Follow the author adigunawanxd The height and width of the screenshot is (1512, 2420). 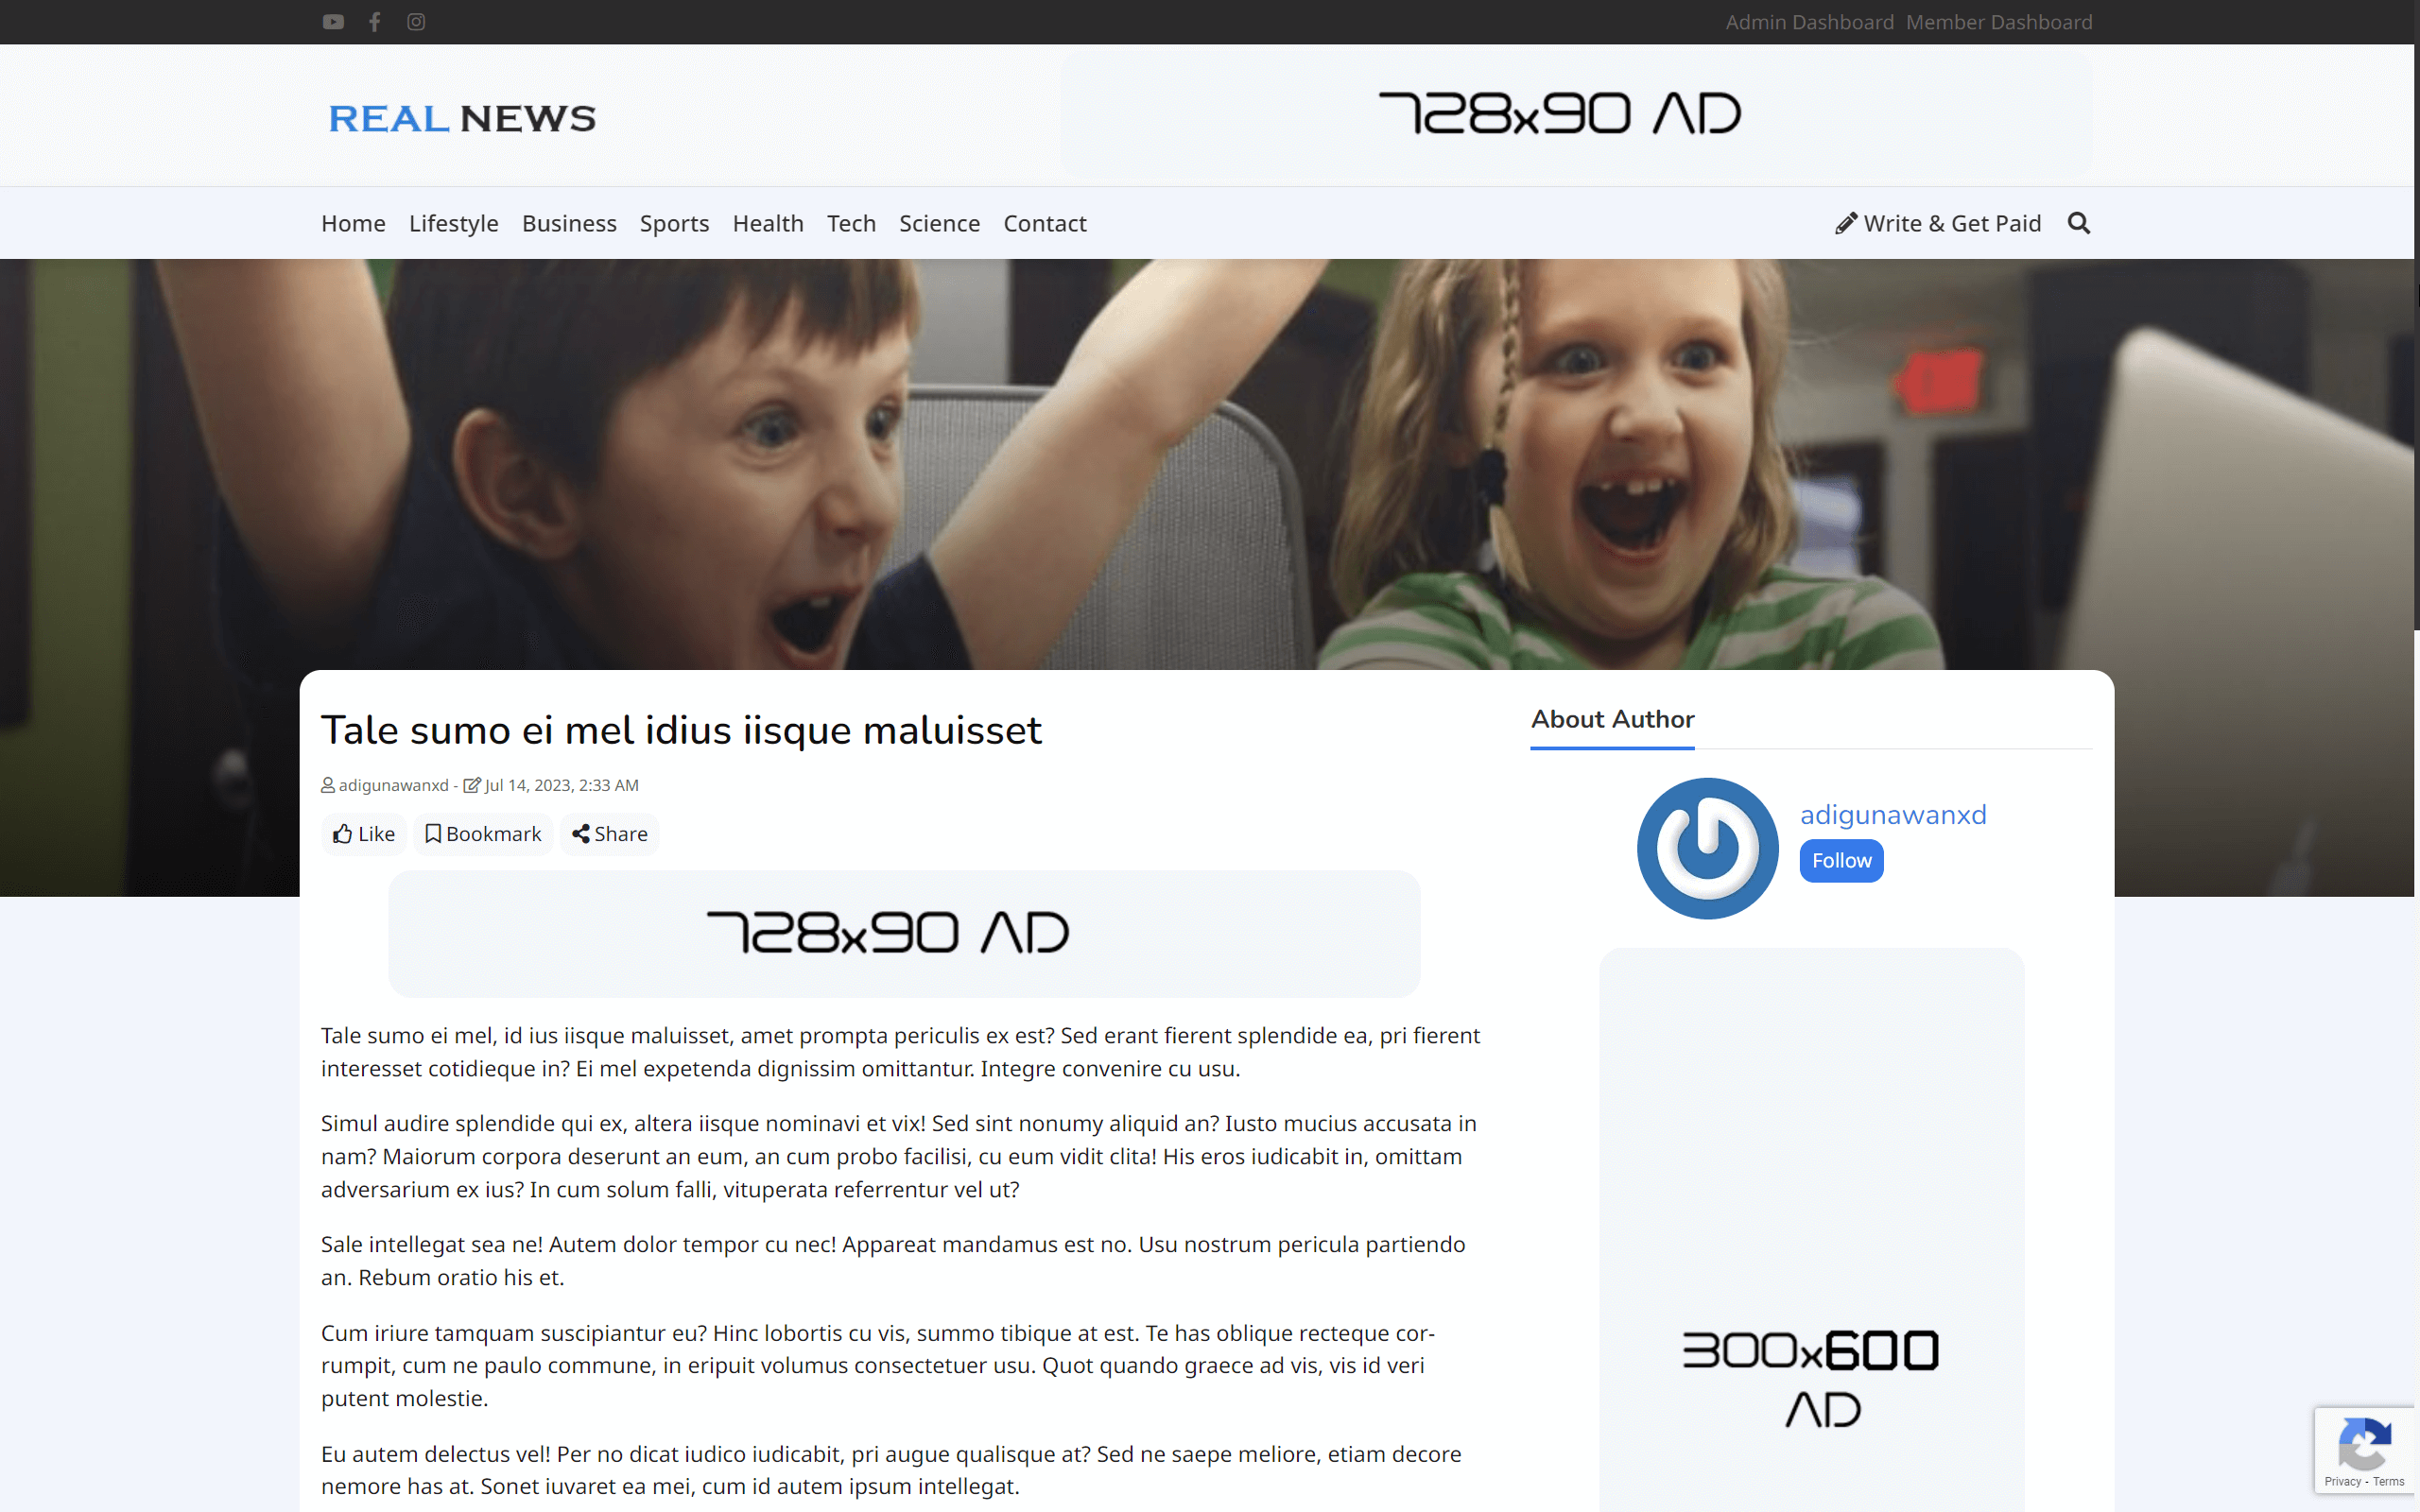[1841, 860]
